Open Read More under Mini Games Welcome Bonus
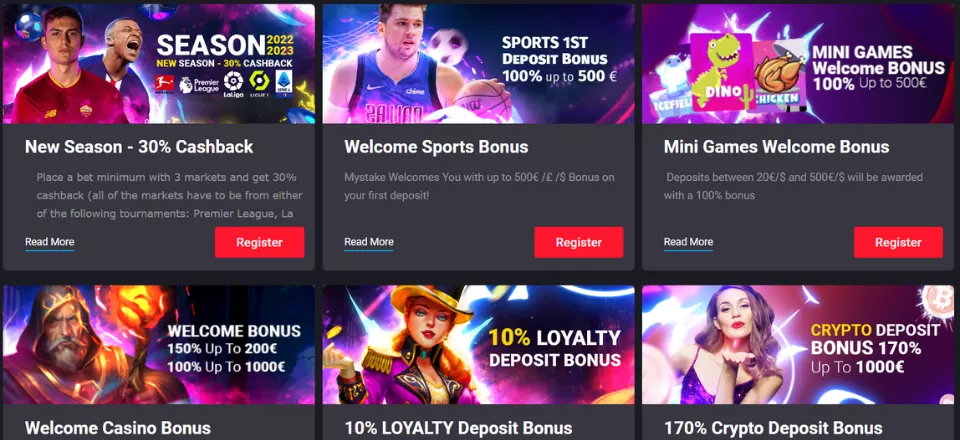Image resolution: width=960 pixels, height=440 pixels. tap(688, 242)
